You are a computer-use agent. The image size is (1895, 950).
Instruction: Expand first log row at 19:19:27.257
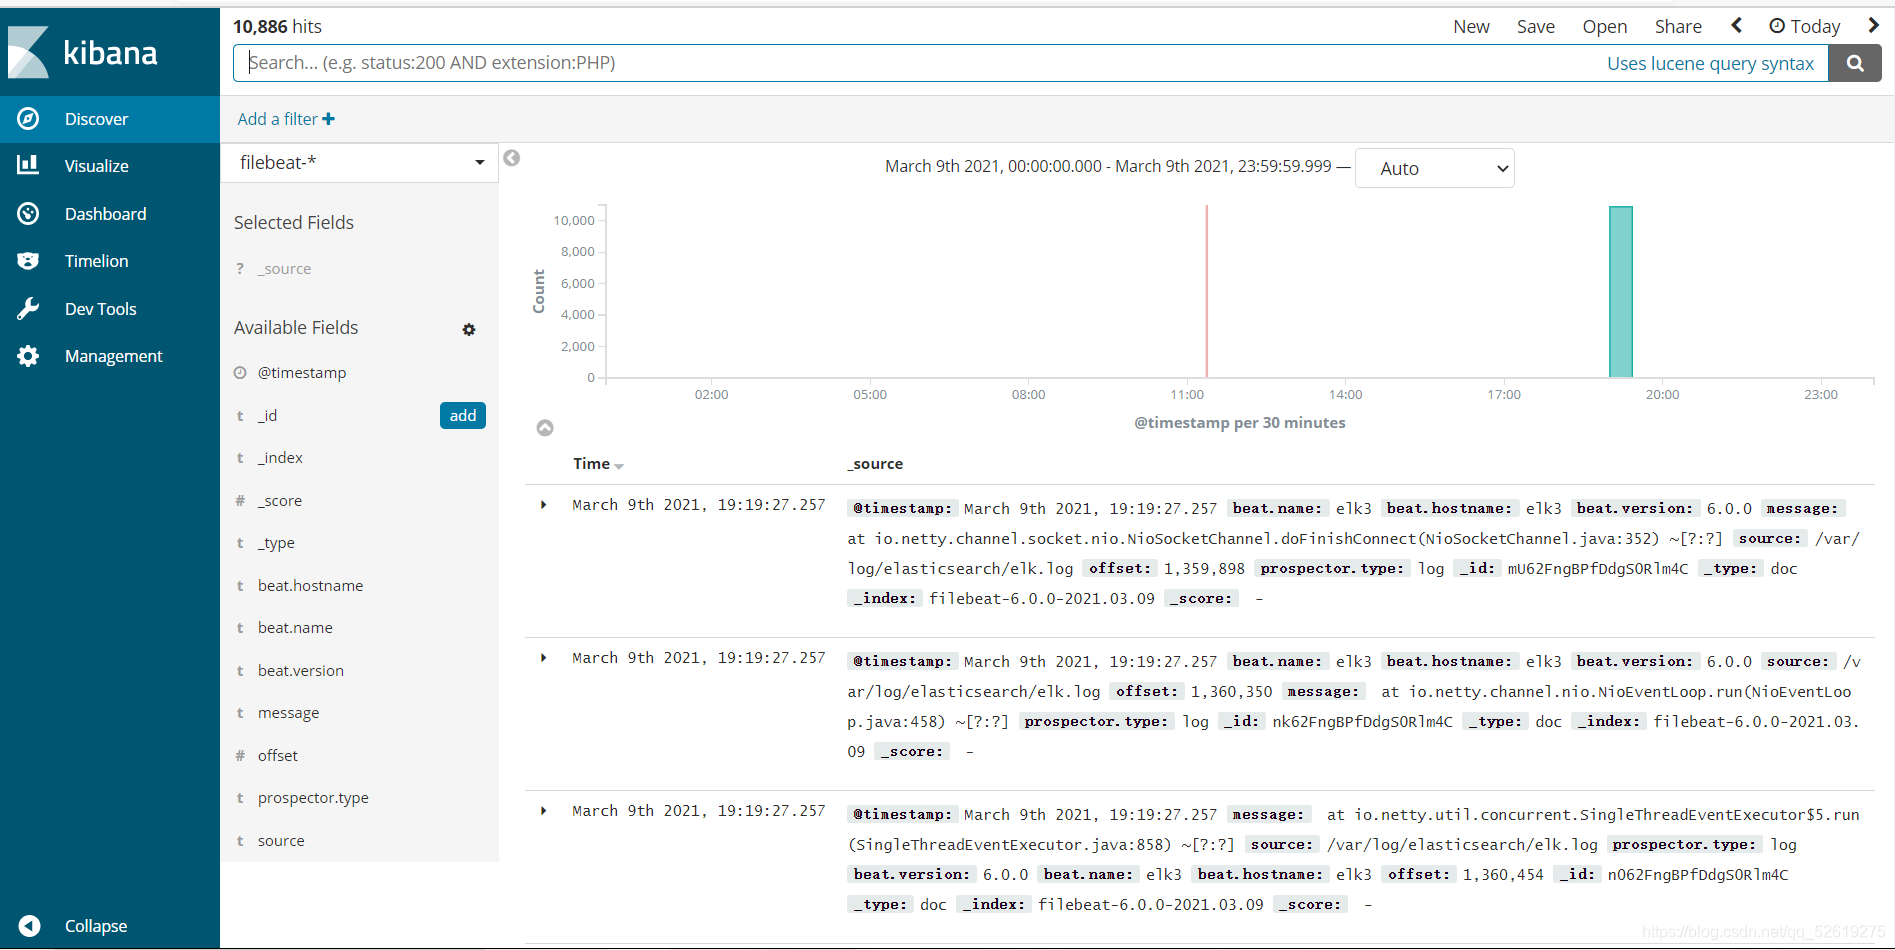click(543, 505)
